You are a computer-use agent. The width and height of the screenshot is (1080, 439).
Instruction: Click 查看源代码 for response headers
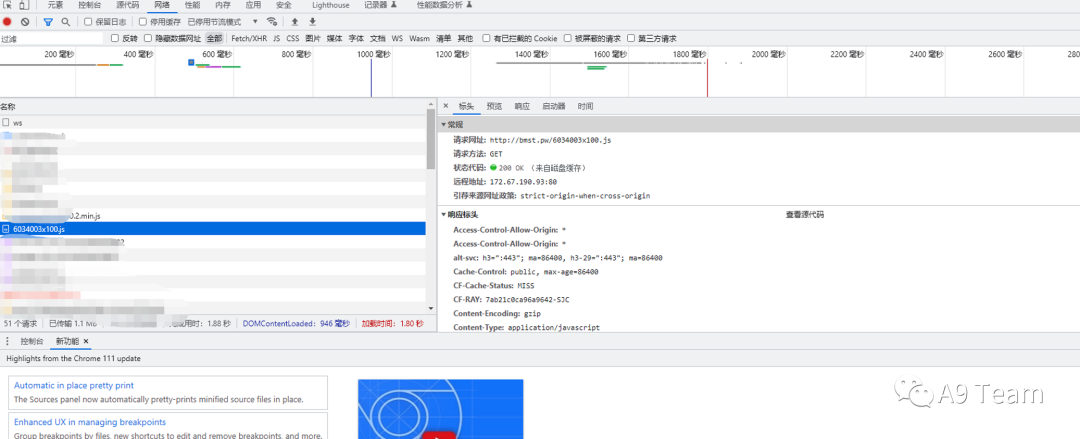(x=804, y=214)
